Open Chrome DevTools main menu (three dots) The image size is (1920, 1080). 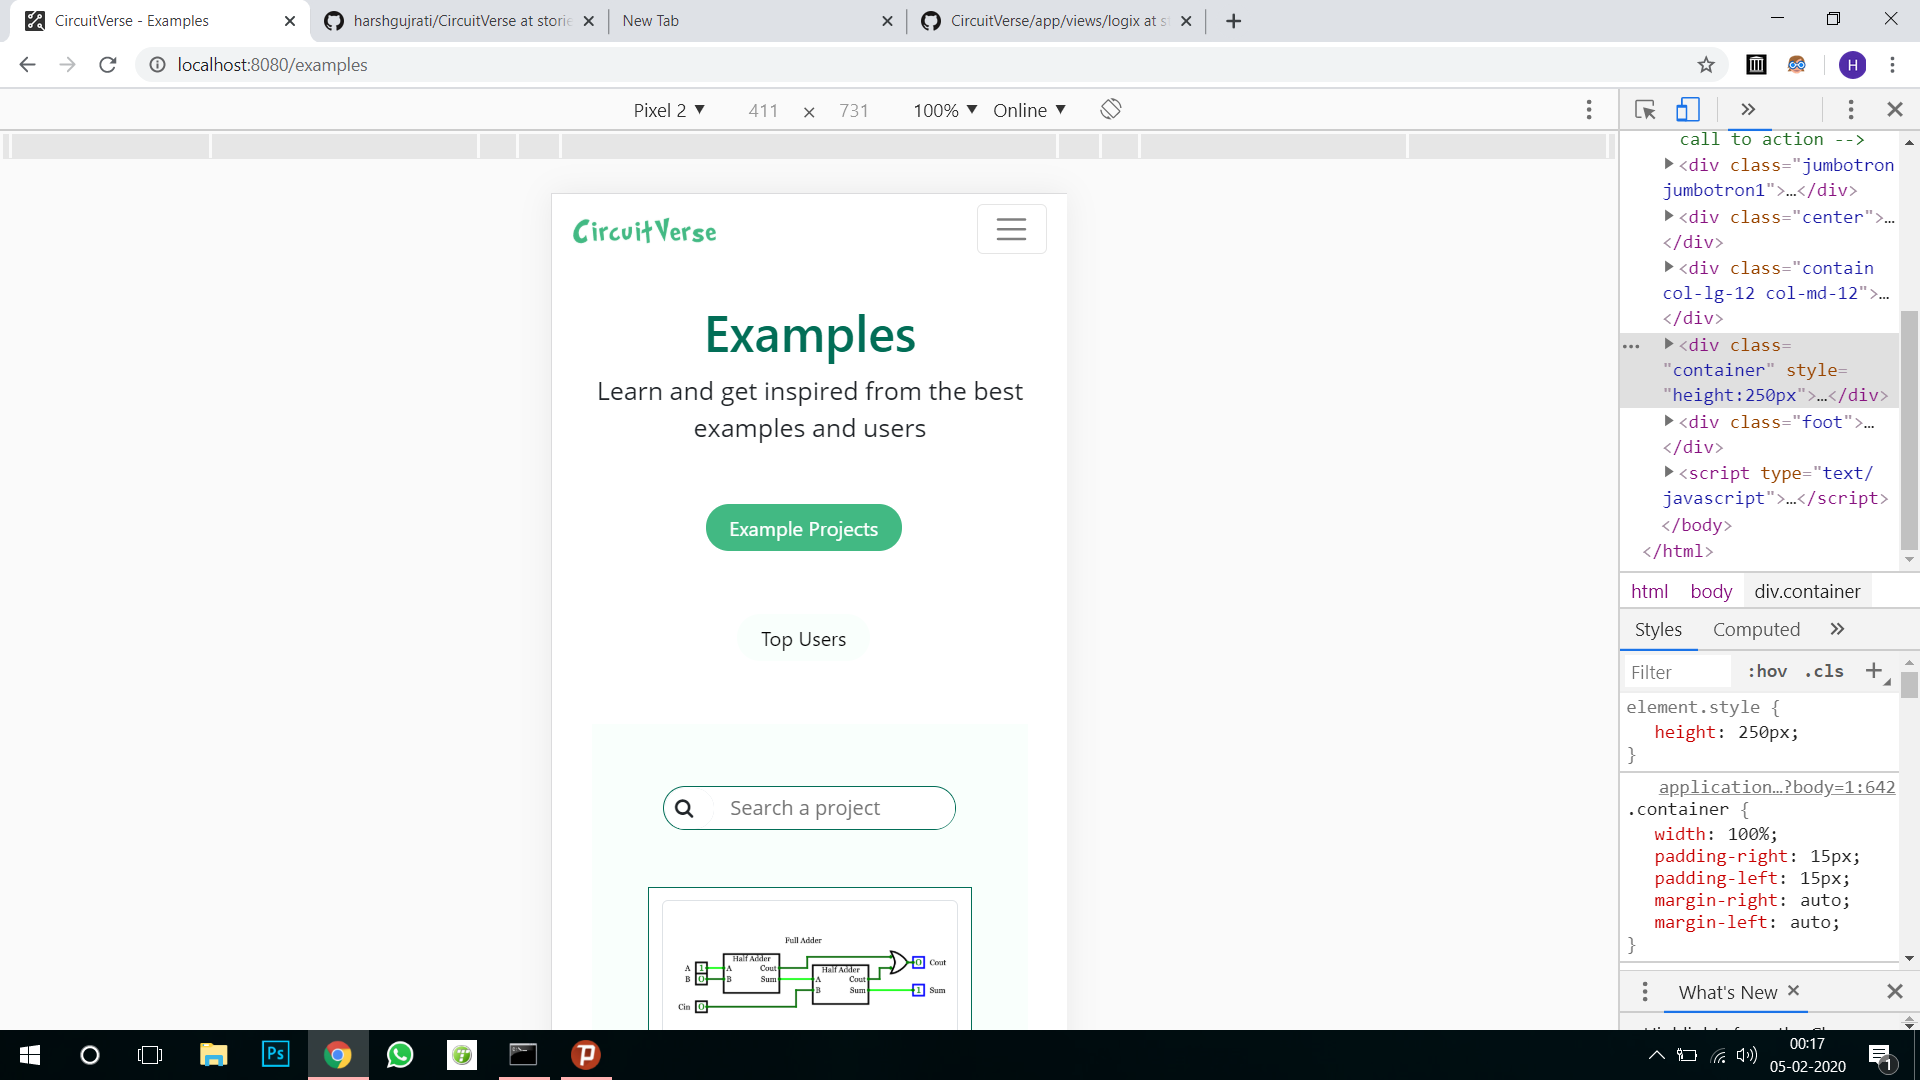coord(1850,109)
